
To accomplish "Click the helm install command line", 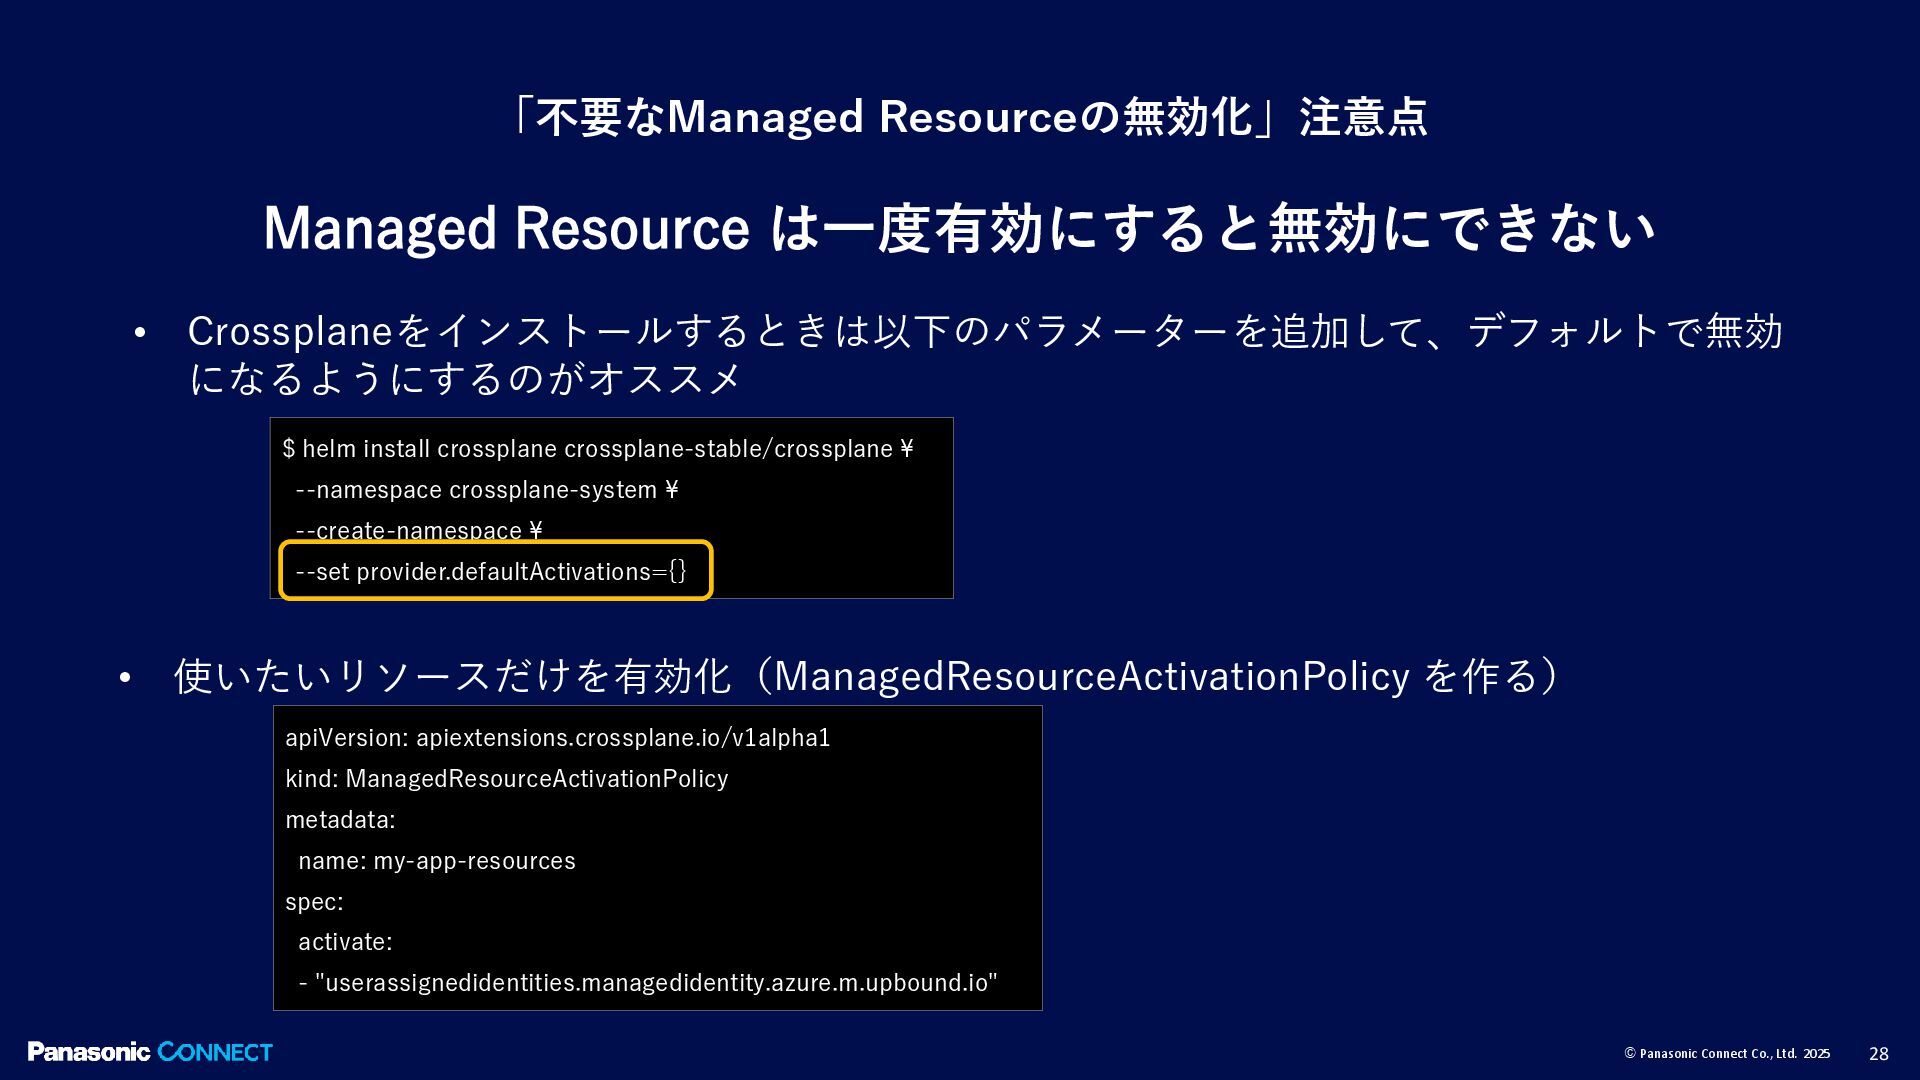I will [597, 449].
